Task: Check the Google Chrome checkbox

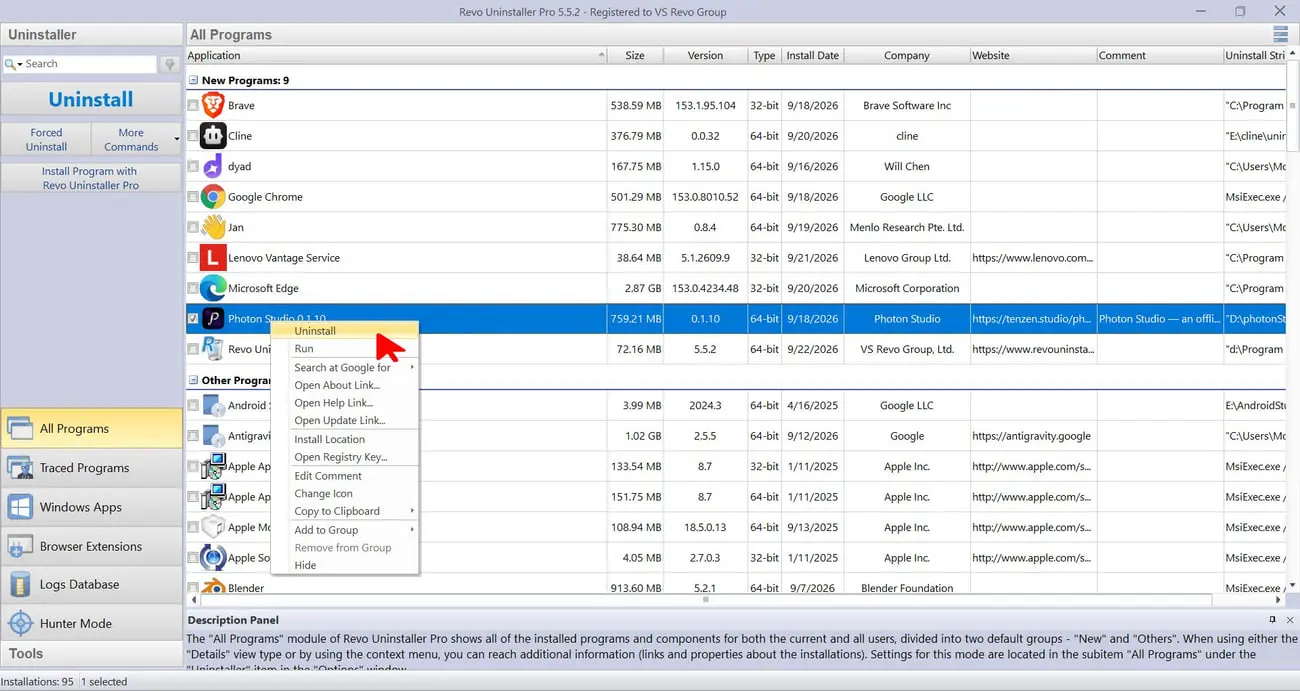Action: [x=192, y=196]
